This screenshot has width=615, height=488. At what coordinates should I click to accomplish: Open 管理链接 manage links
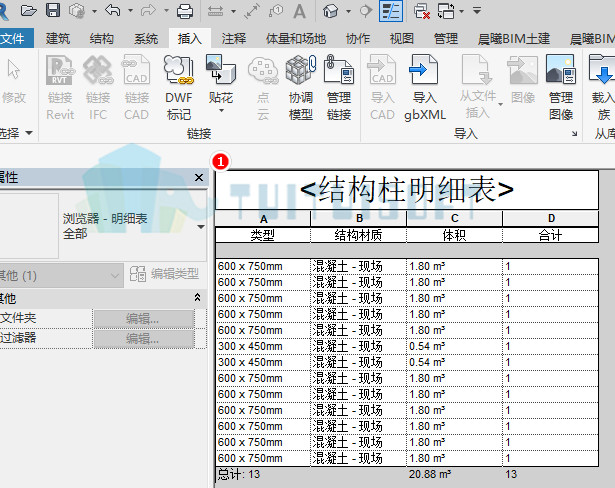click(339, 88)
